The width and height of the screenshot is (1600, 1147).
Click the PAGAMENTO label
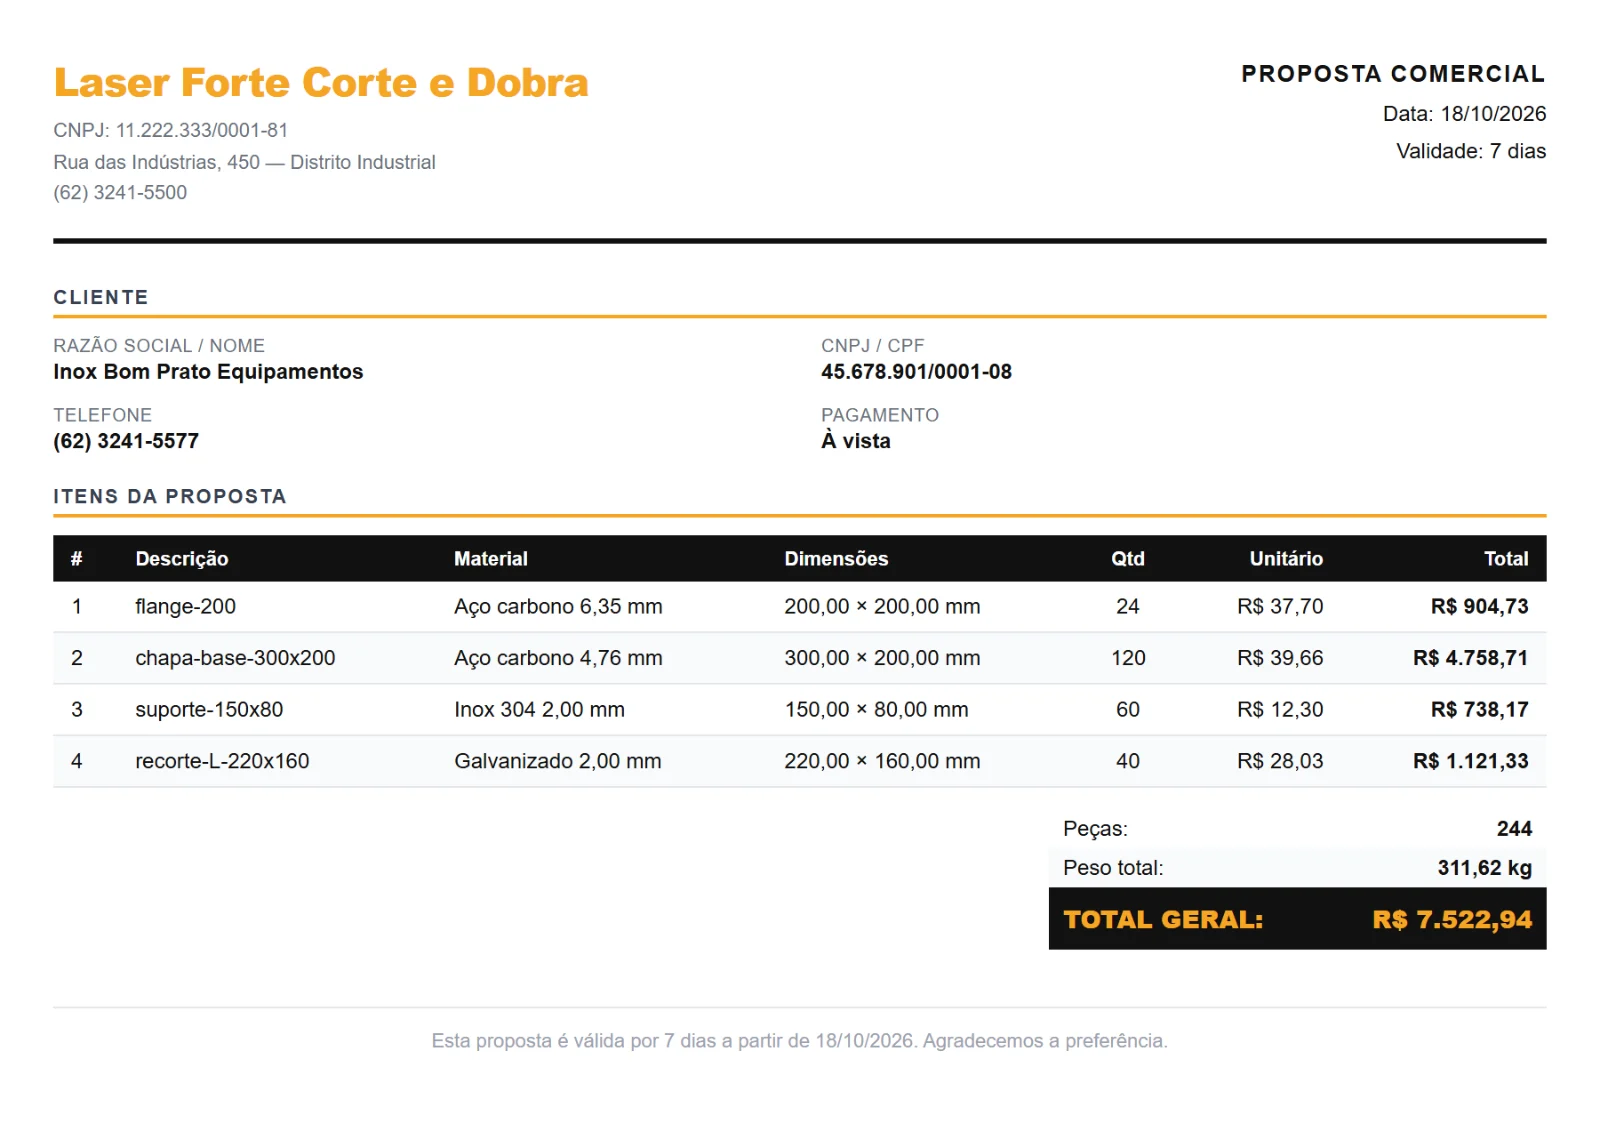tap(880, 414)
